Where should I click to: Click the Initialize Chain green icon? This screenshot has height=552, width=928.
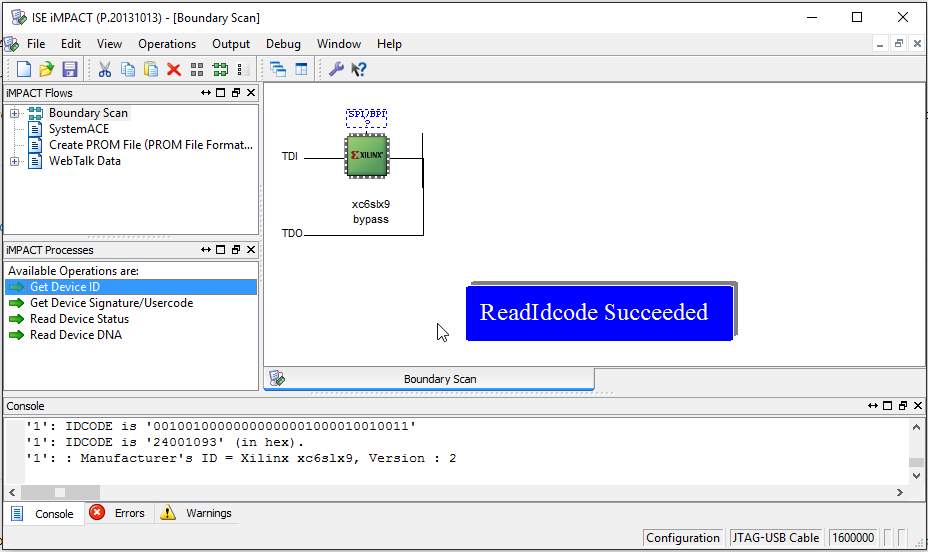point(219,69)
